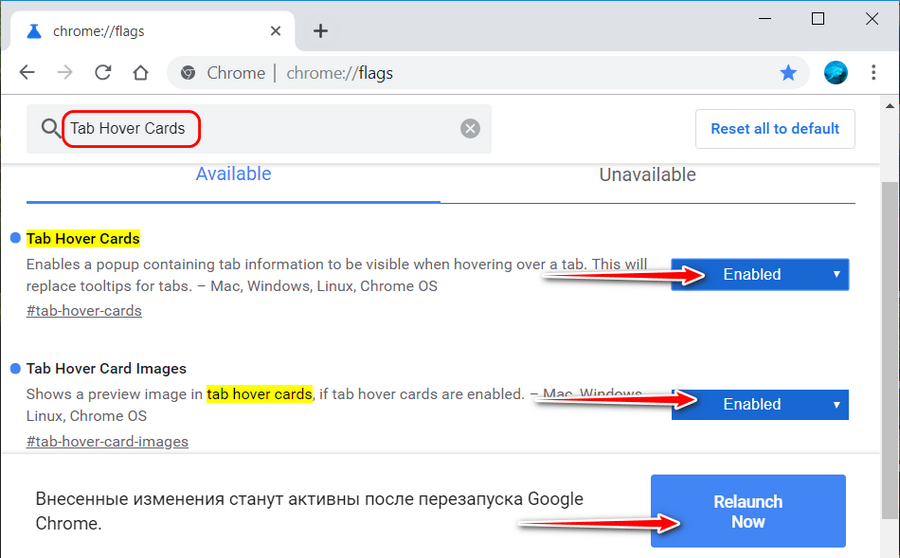Click the Relaunch Now button
Viewport: 900px width, 558px height.
point(748,511)
